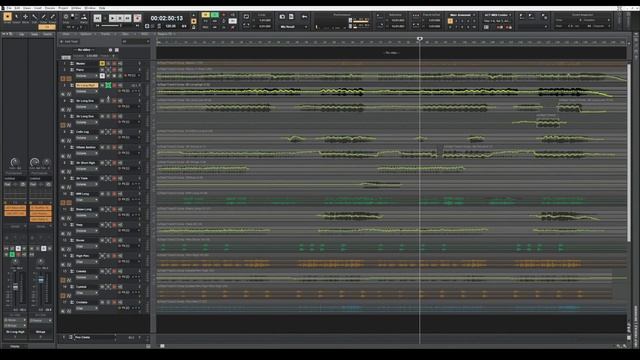Image resolution: width=640 pixels, height=360 pixels.
Task: Select the Edit tool
Action: click(x=35, y=17)
